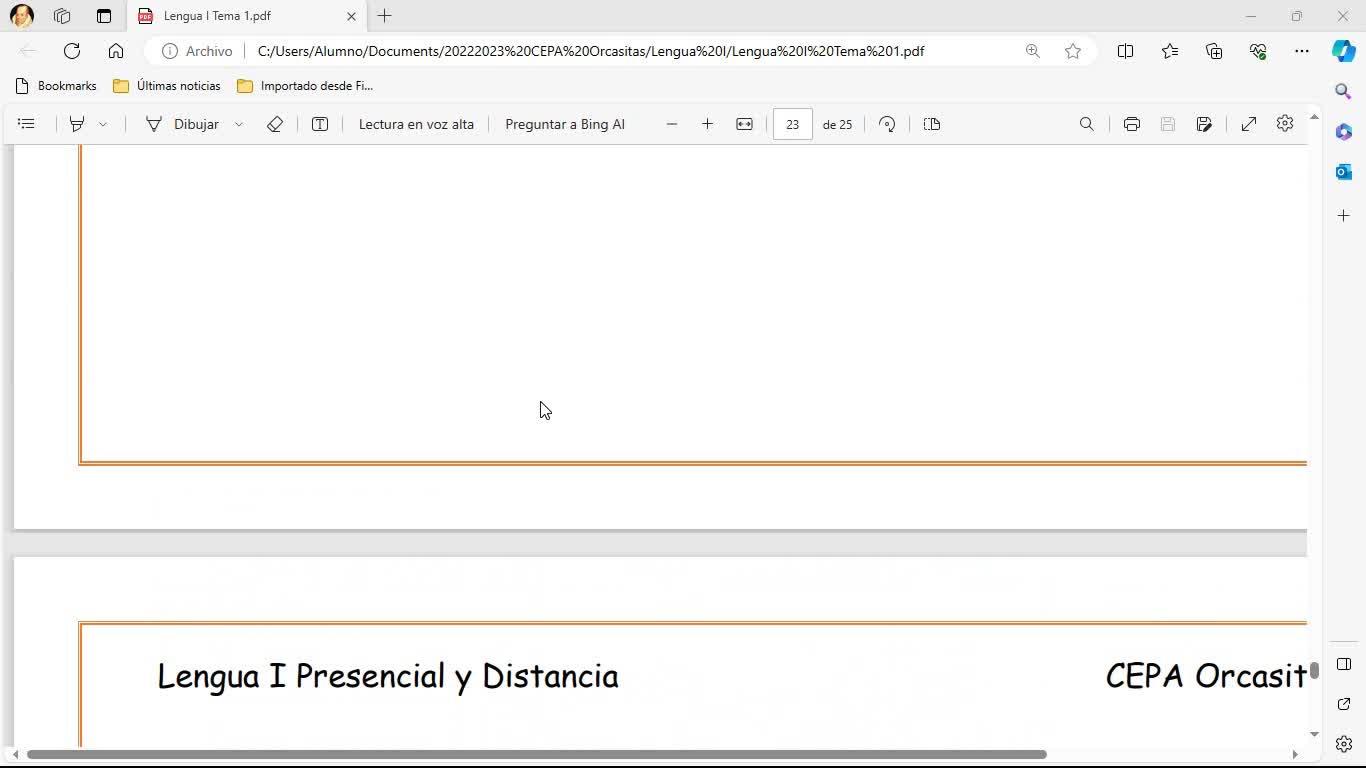Open the profile avatar menu

22,16
